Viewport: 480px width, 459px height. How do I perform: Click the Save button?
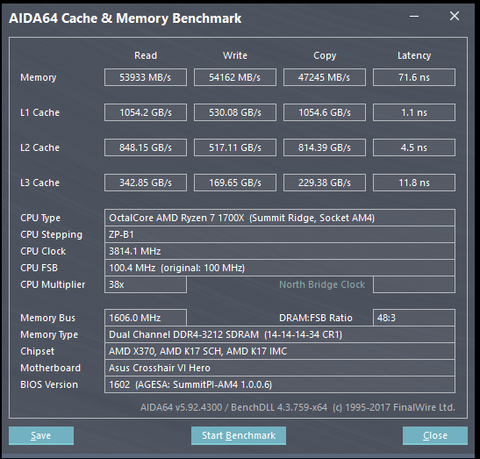41,435
